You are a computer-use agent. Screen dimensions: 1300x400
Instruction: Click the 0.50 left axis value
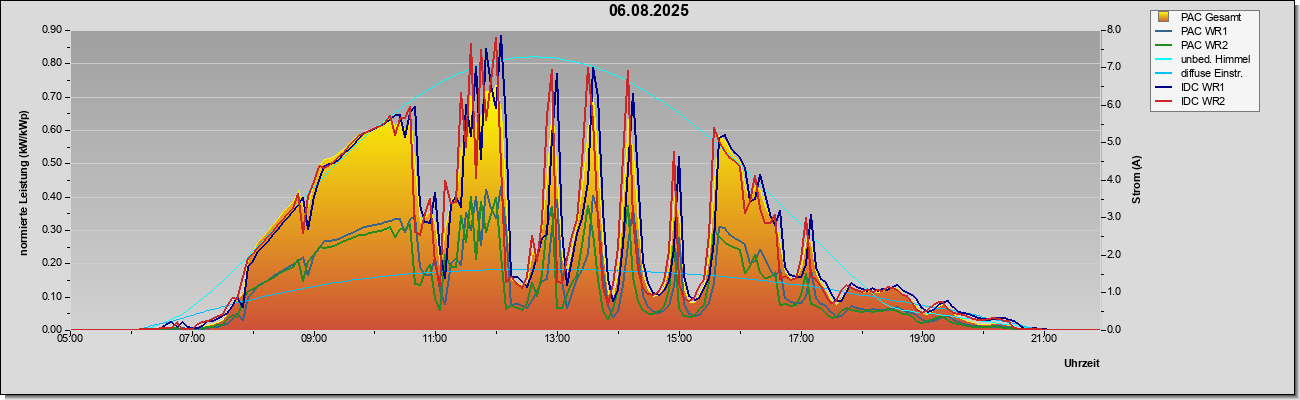52,163
